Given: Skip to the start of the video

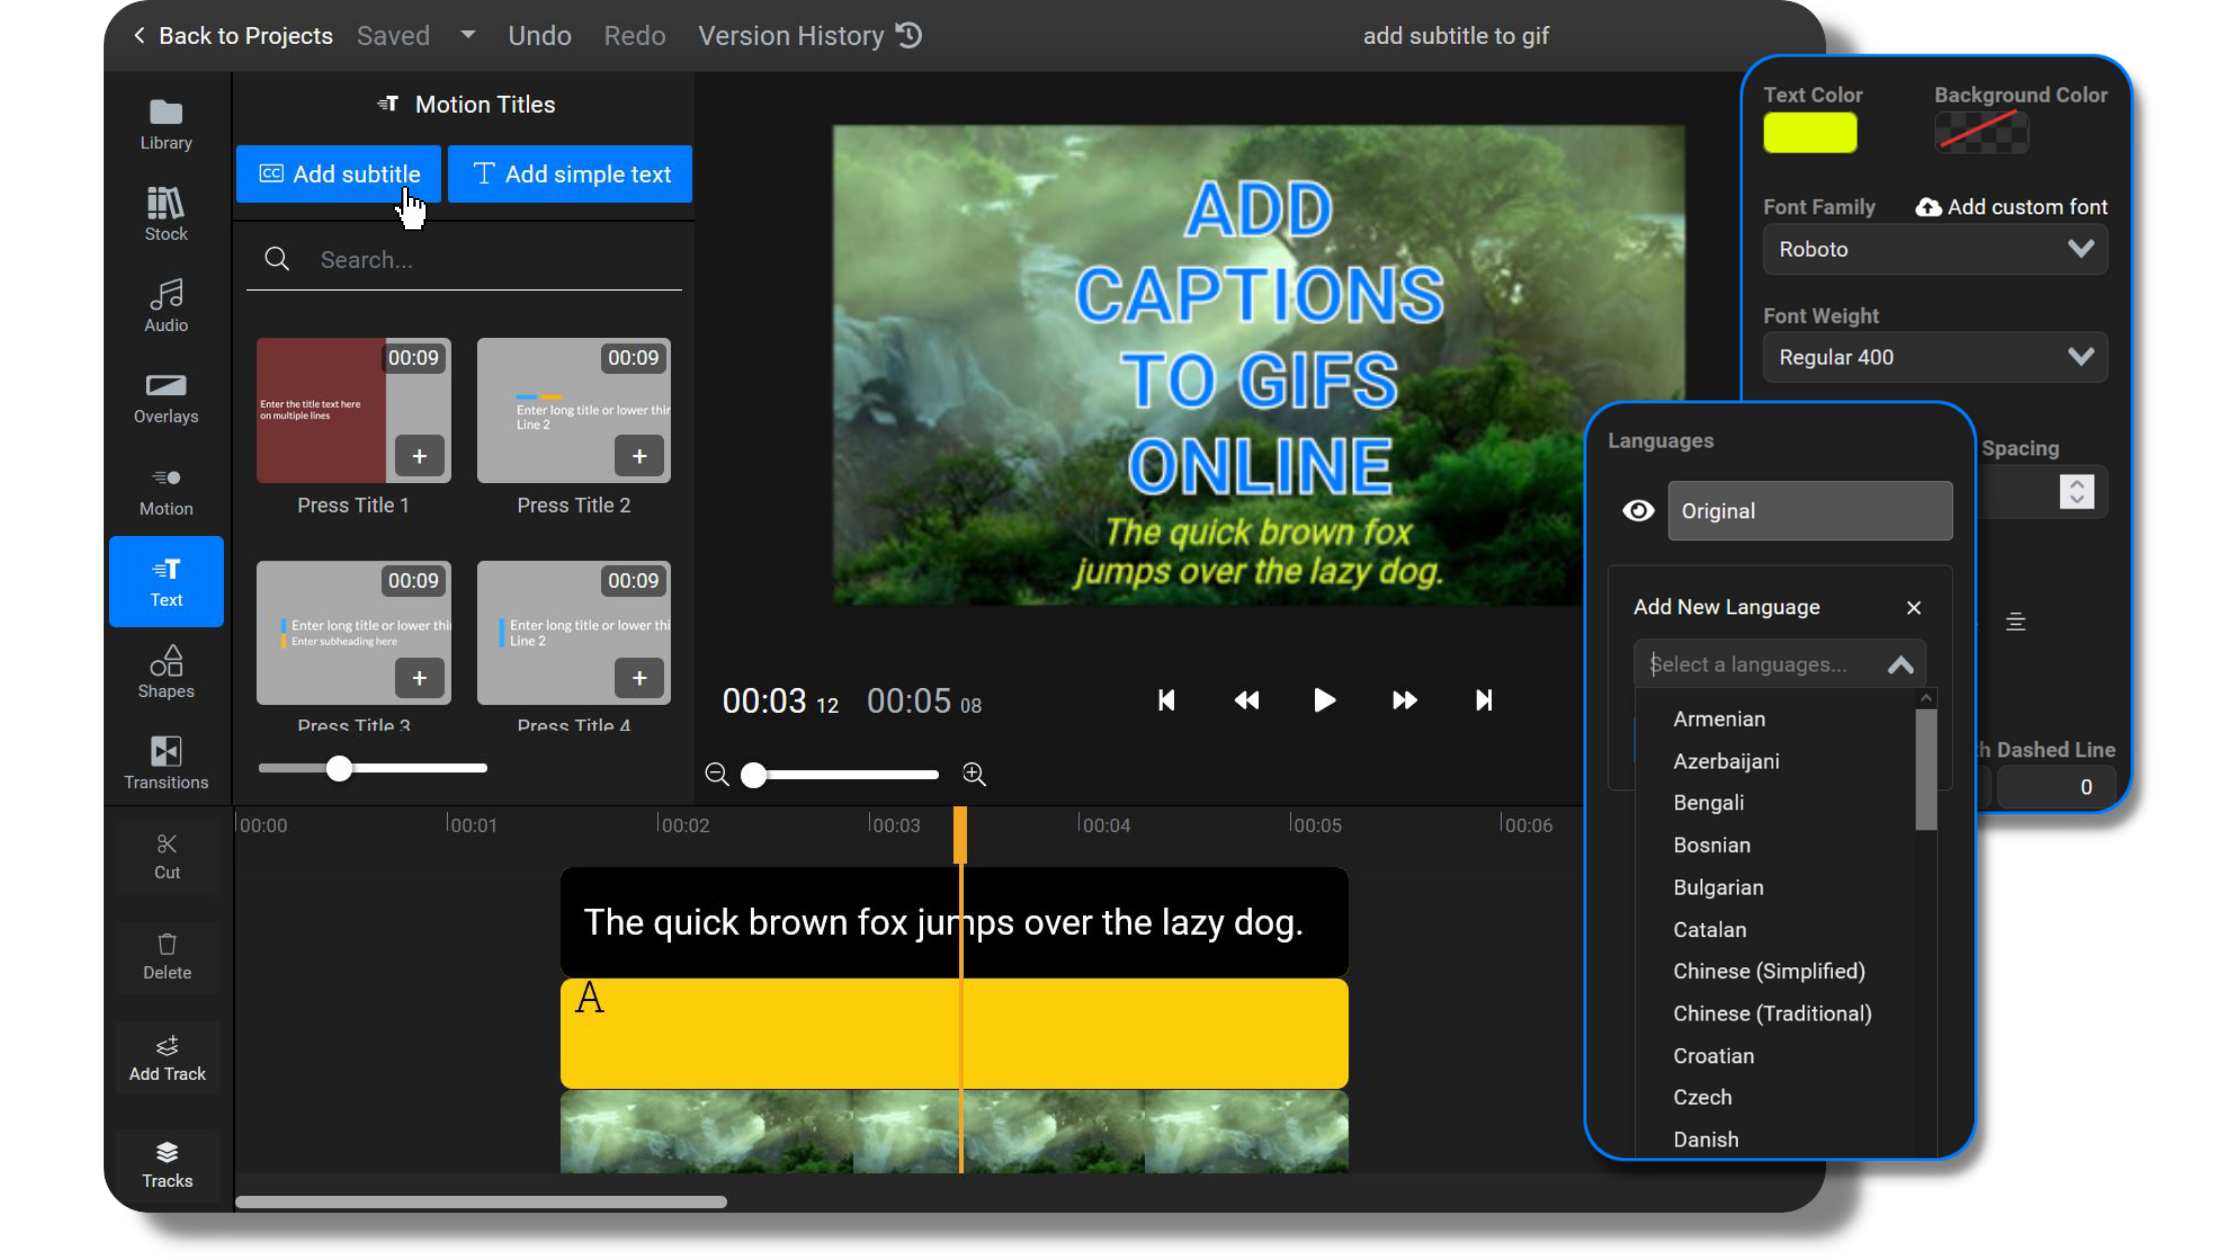Looking at the screenshot, I should (x=1166, y=700).
